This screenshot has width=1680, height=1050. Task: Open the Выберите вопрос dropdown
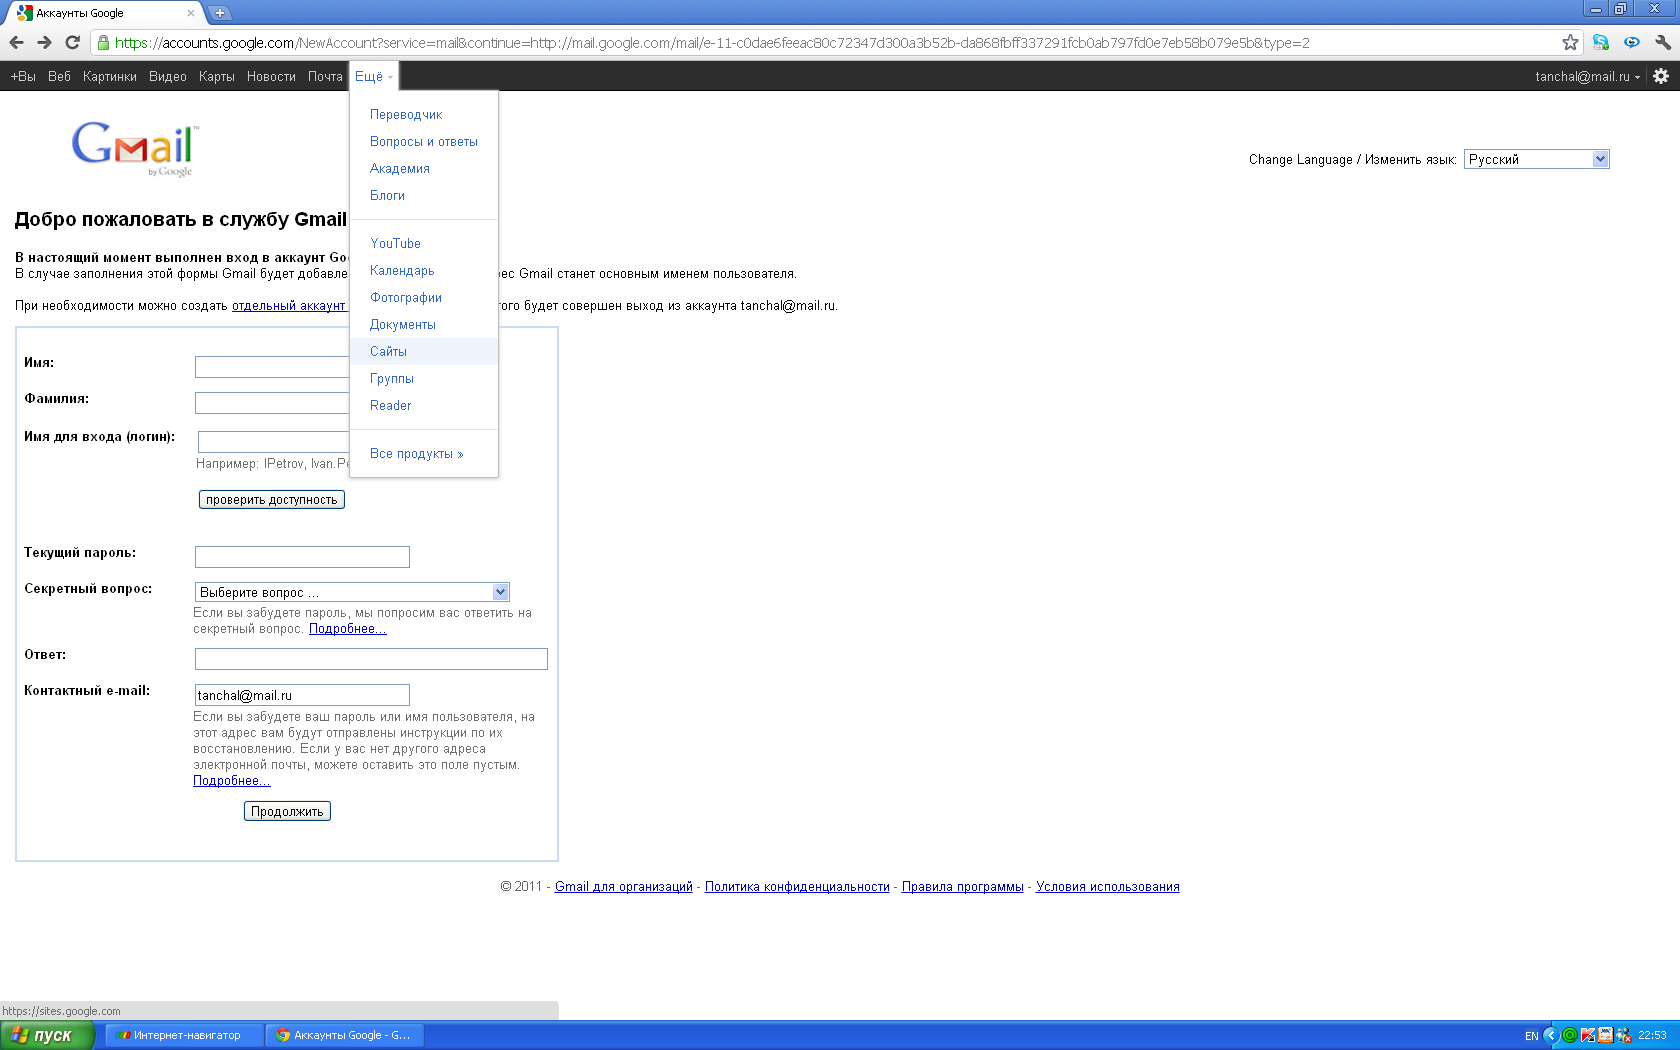click(x=352, y=592)
